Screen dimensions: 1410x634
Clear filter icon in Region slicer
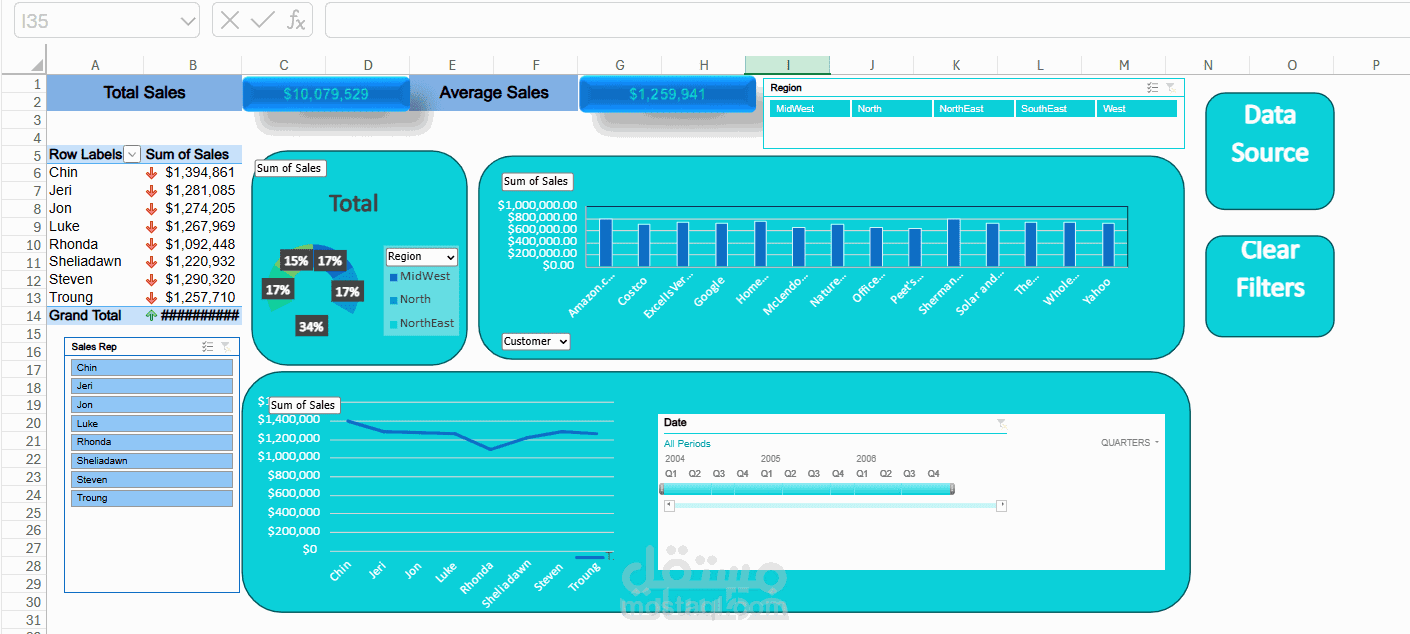tap(1171, 88)
